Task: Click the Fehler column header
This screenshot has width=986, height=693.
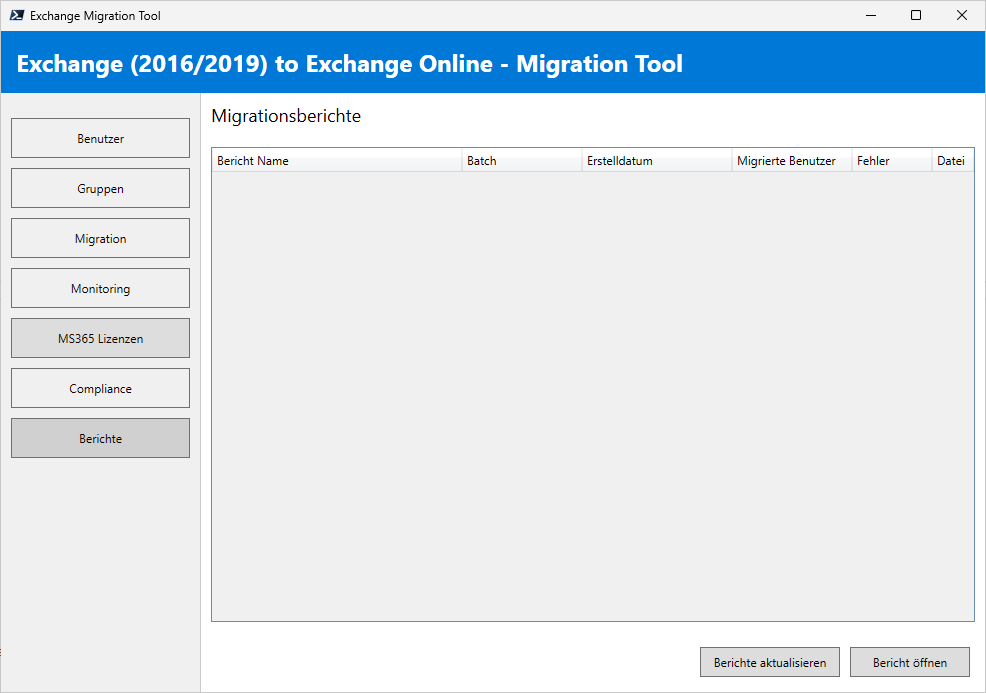Action: [x=891, y=161]
